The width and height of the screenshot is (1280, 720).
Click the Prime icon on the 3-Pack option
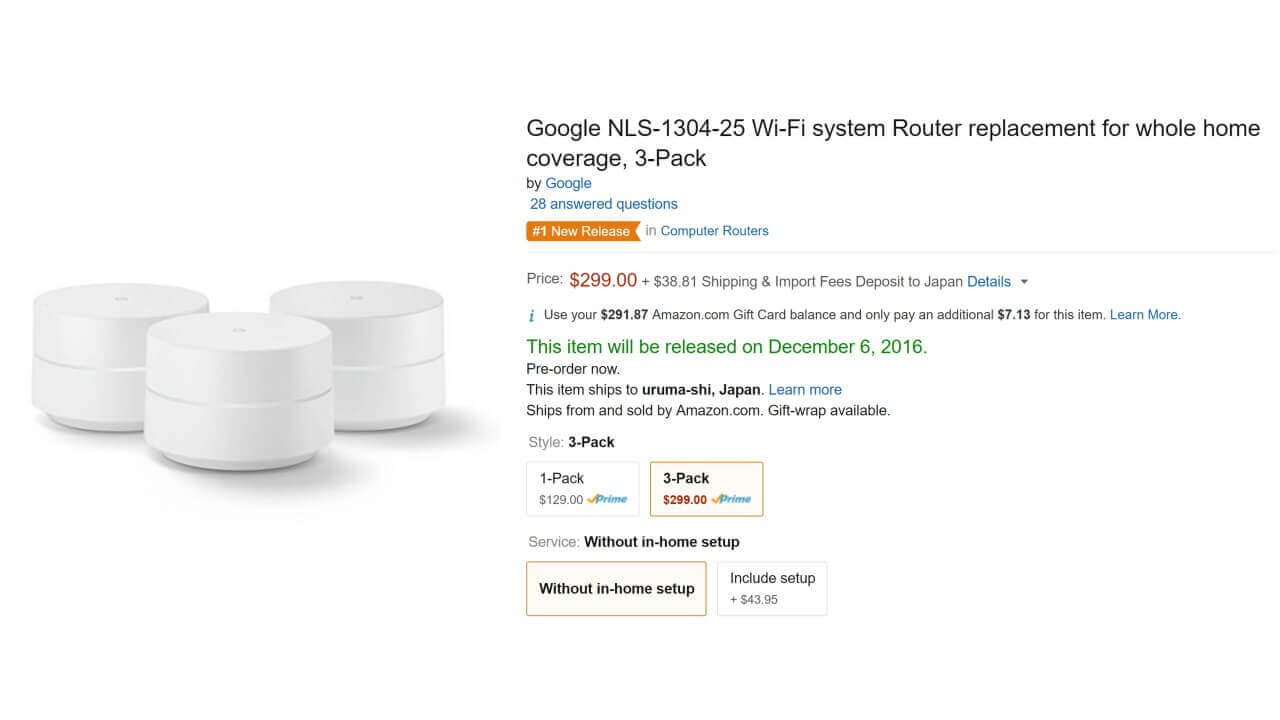tap(733, 500)
